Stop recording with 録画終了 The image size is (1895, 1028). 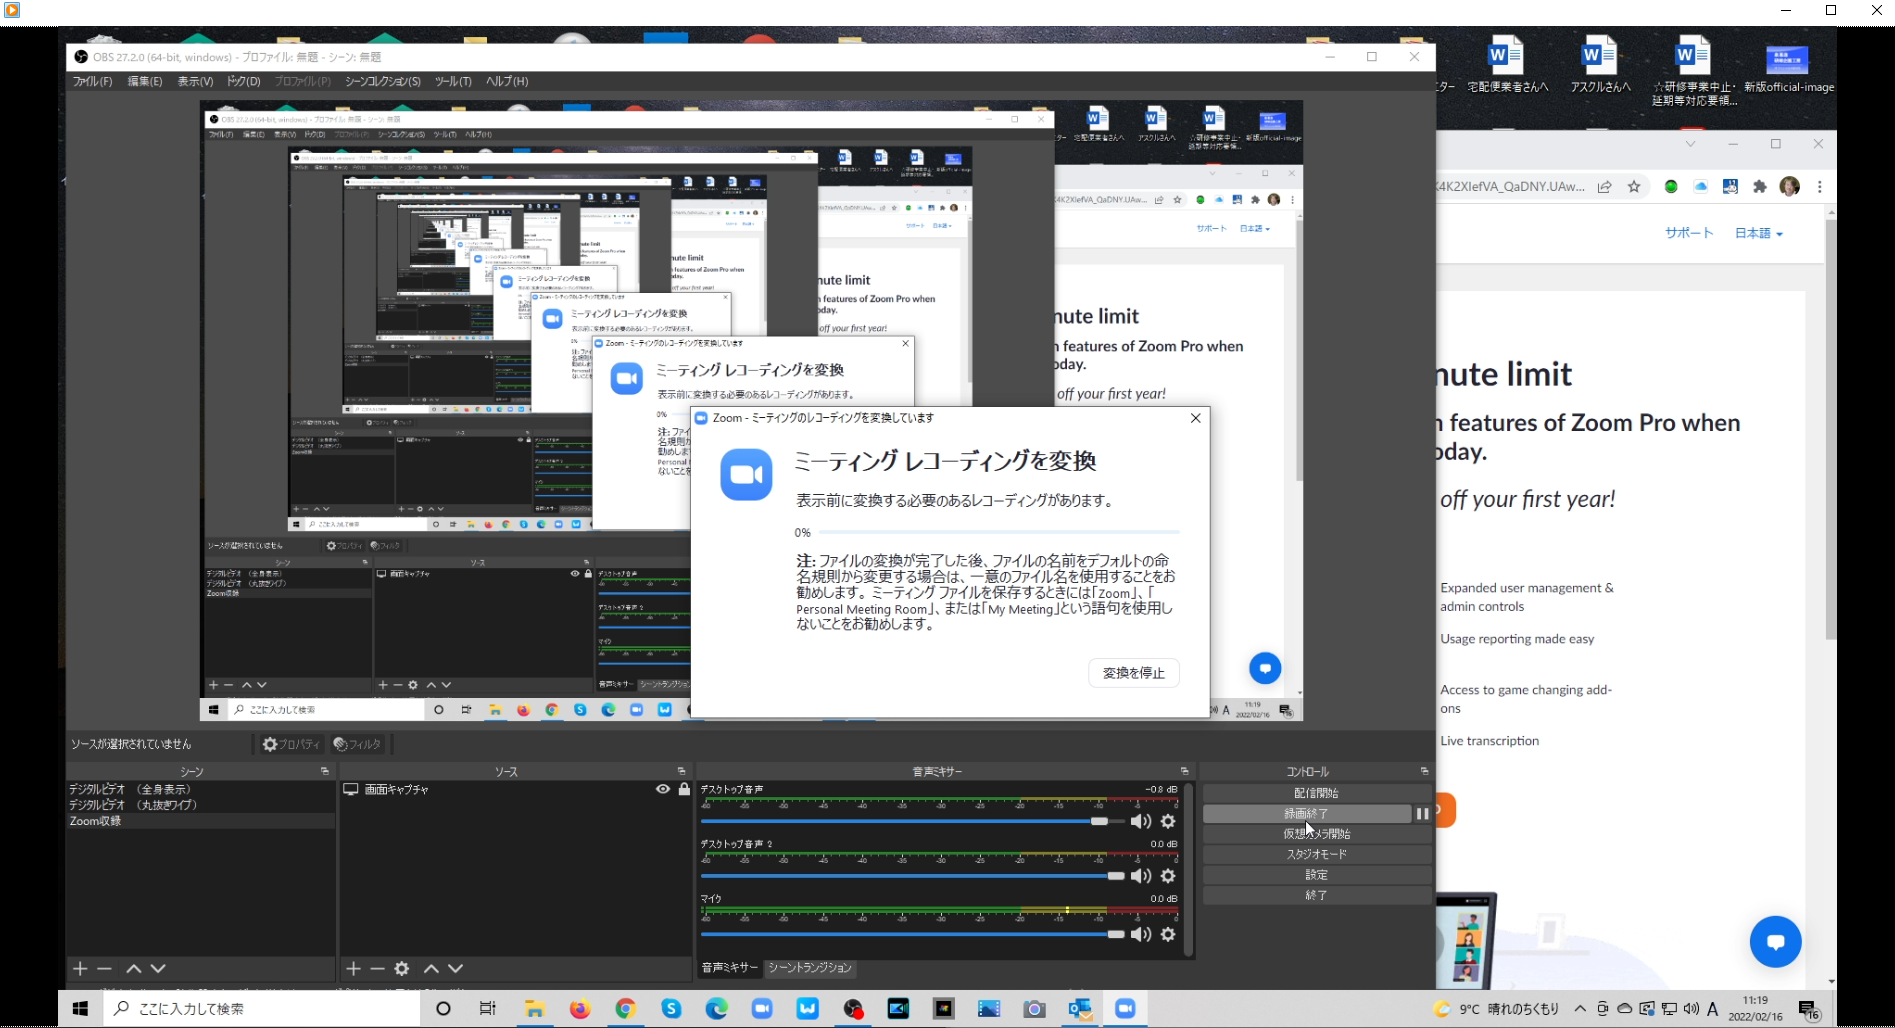tap(1307, 814)
